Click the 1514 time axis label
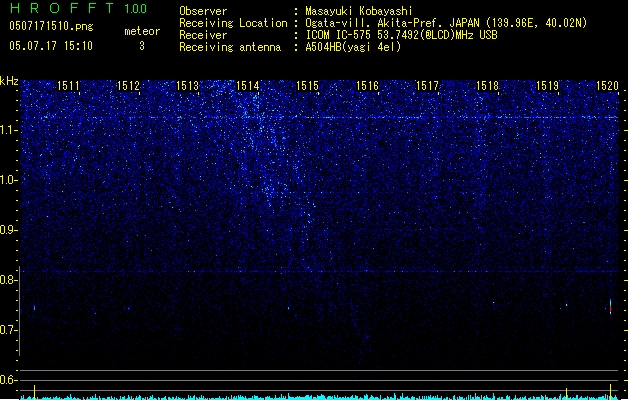Screen dimensions: 629x400 pos(248,86)
